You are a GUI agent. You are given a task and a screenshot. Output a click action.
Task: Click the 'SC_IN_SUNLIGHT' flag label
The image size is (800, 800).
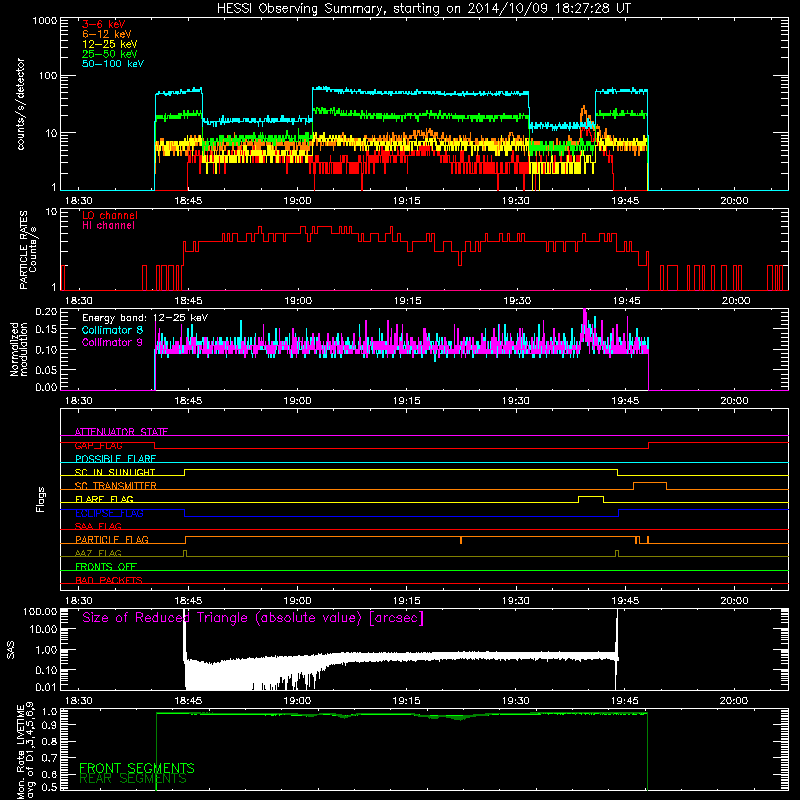115,472
